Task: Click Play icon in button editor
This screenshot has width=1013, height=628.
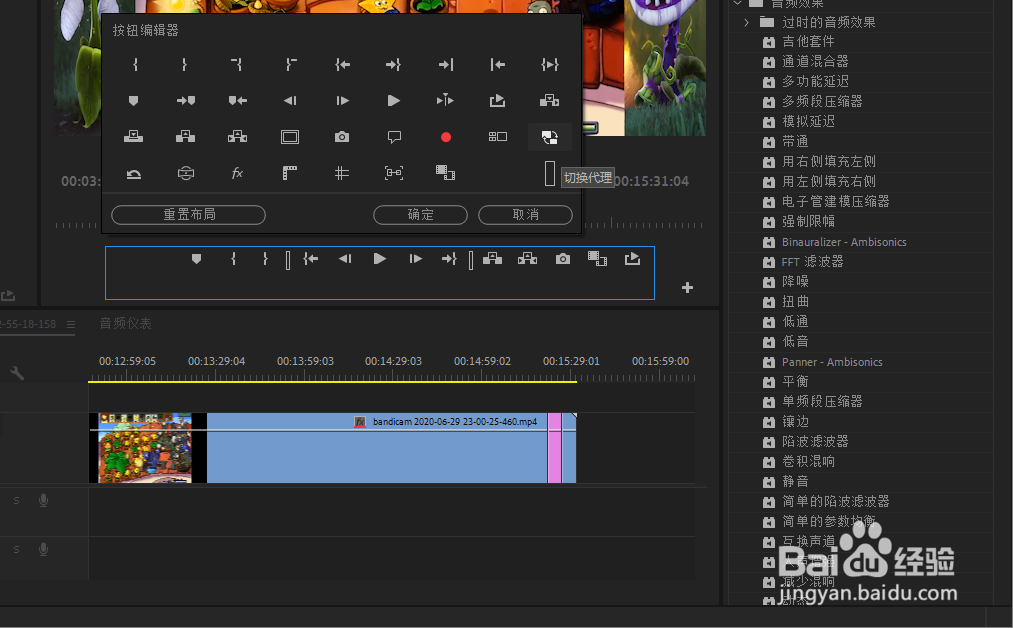Action: pos(393,101)
